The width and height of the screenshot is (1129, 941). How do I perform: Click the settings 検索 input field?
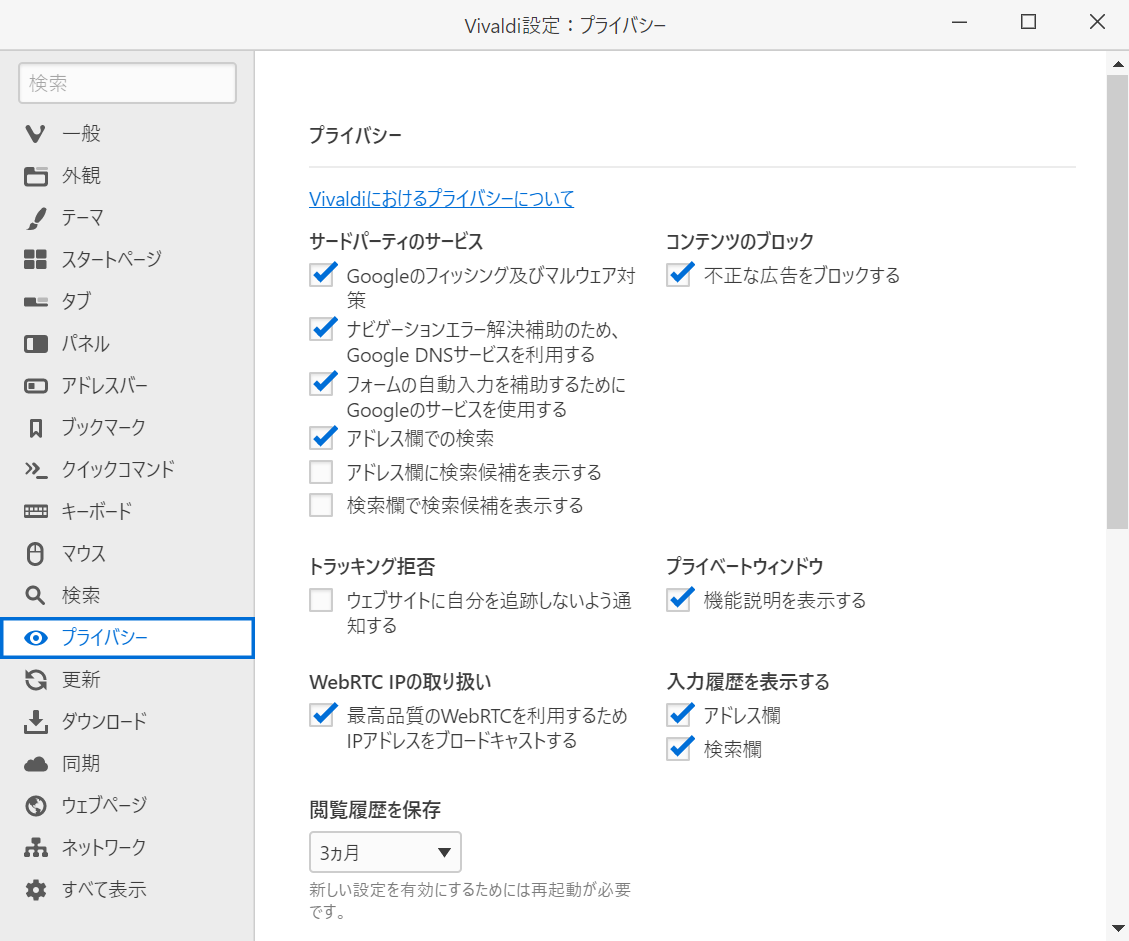coord(127,83)
